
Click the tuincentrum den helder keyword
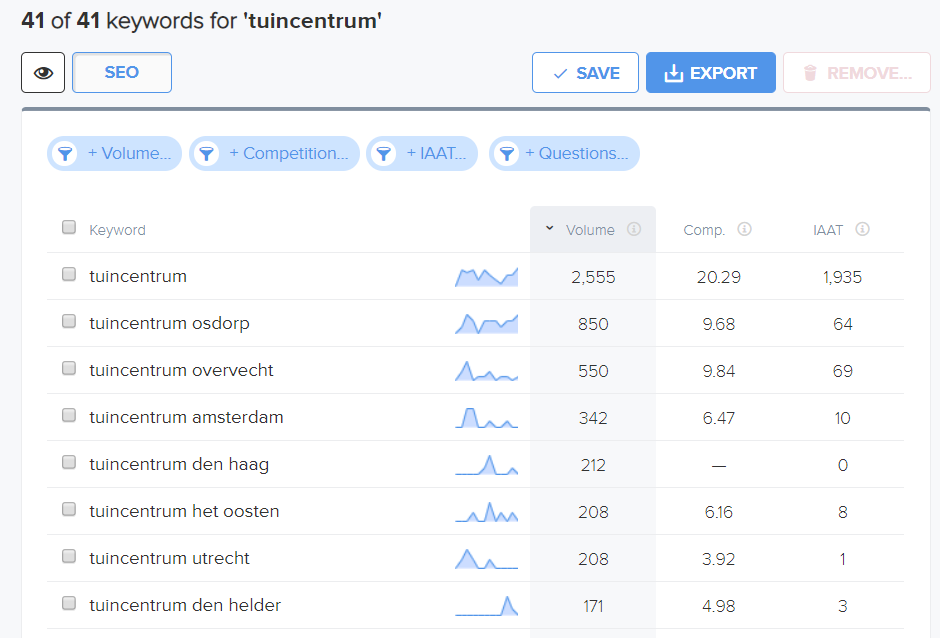tap(185, 605)
